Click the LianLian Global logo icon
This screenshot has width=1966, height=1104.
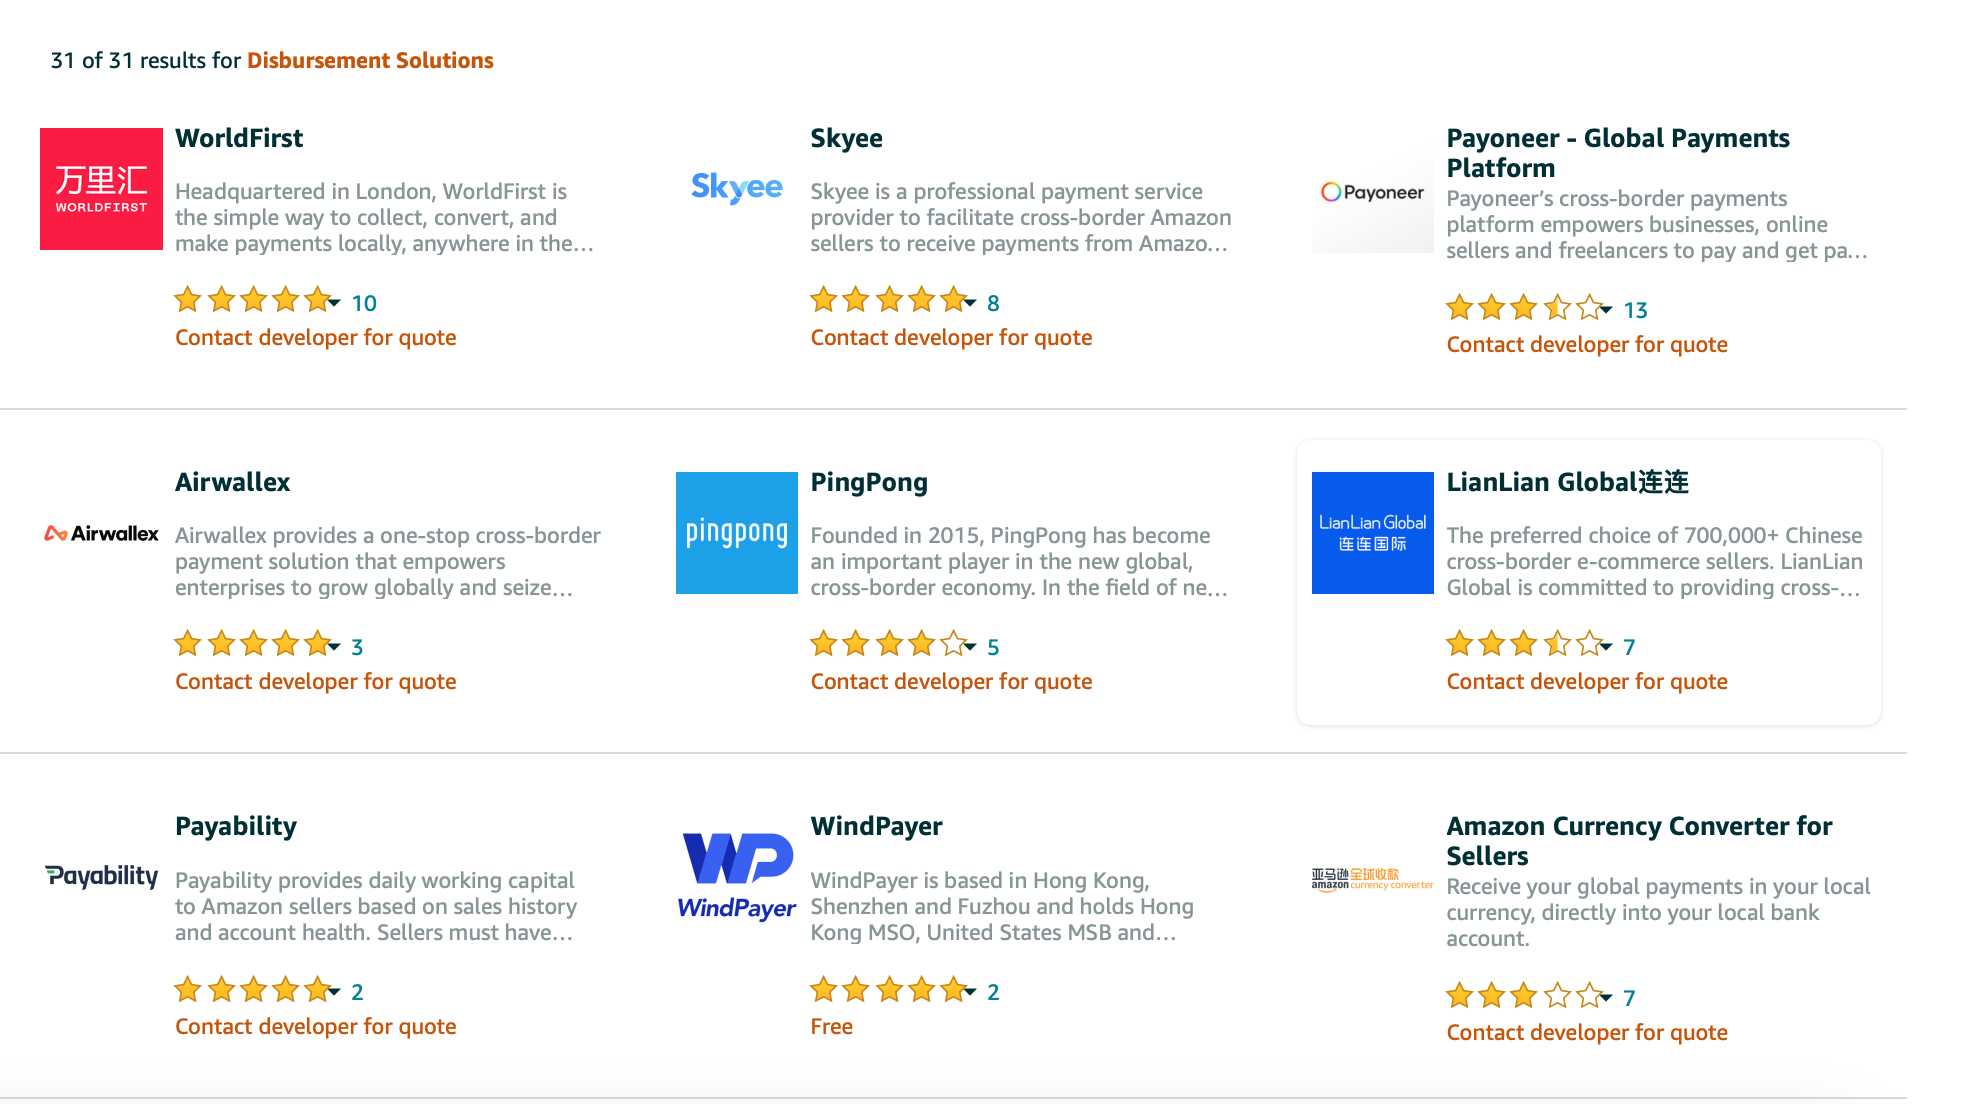coord(1373,533)
